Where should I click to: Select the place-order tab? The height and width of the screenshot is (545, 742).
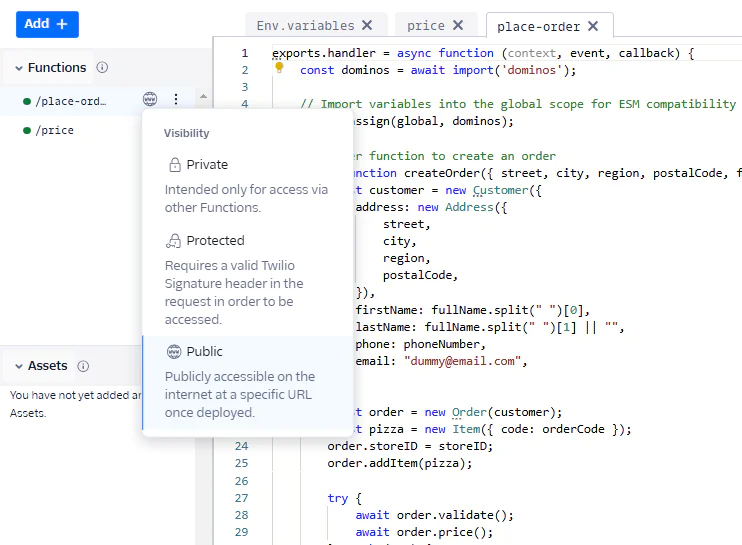[x=538, y=26]
